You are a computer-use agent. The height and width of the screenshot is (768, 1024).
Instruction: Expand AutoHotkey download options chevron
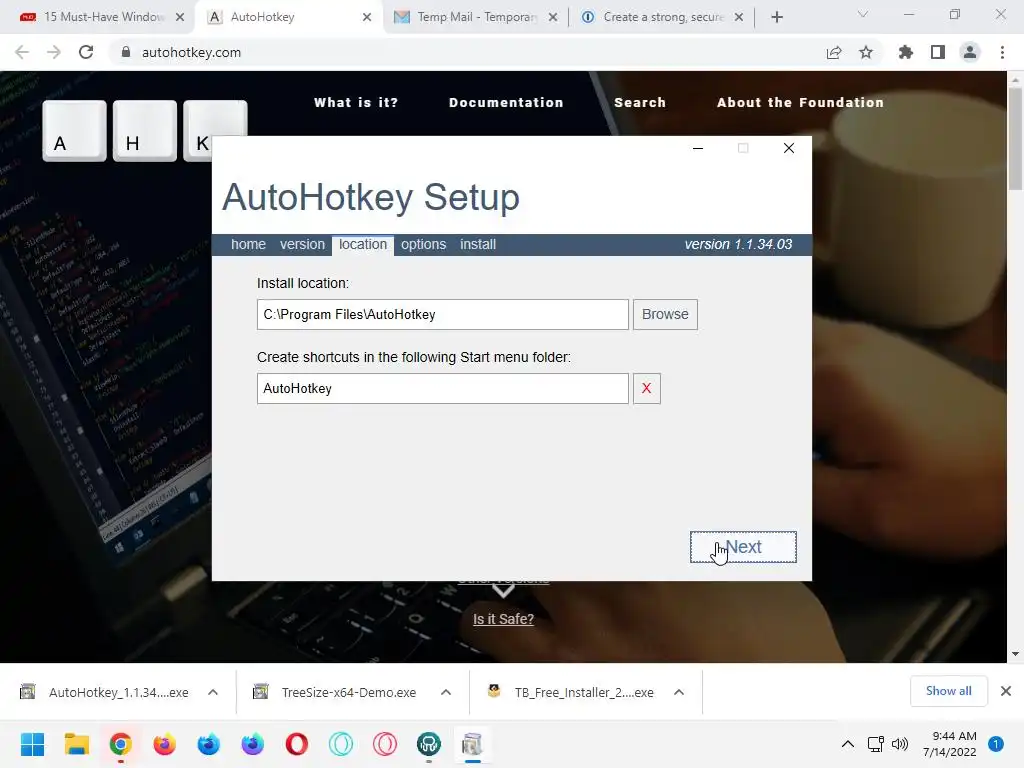[x=213, y=692]
